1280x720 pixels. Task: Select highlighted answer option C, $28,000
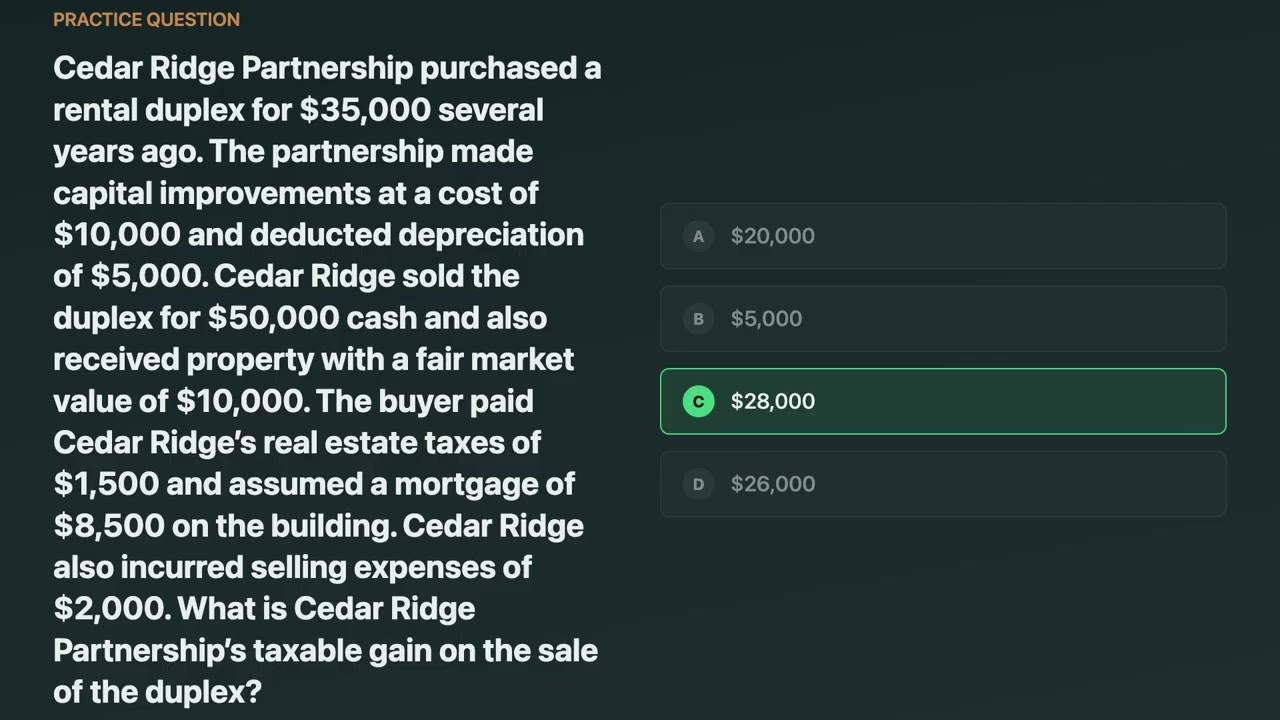[x=943, y=401]
